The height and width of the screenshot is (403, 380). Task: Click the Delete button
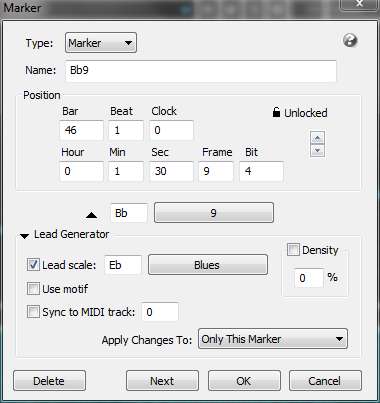click(x=49, y=381)
